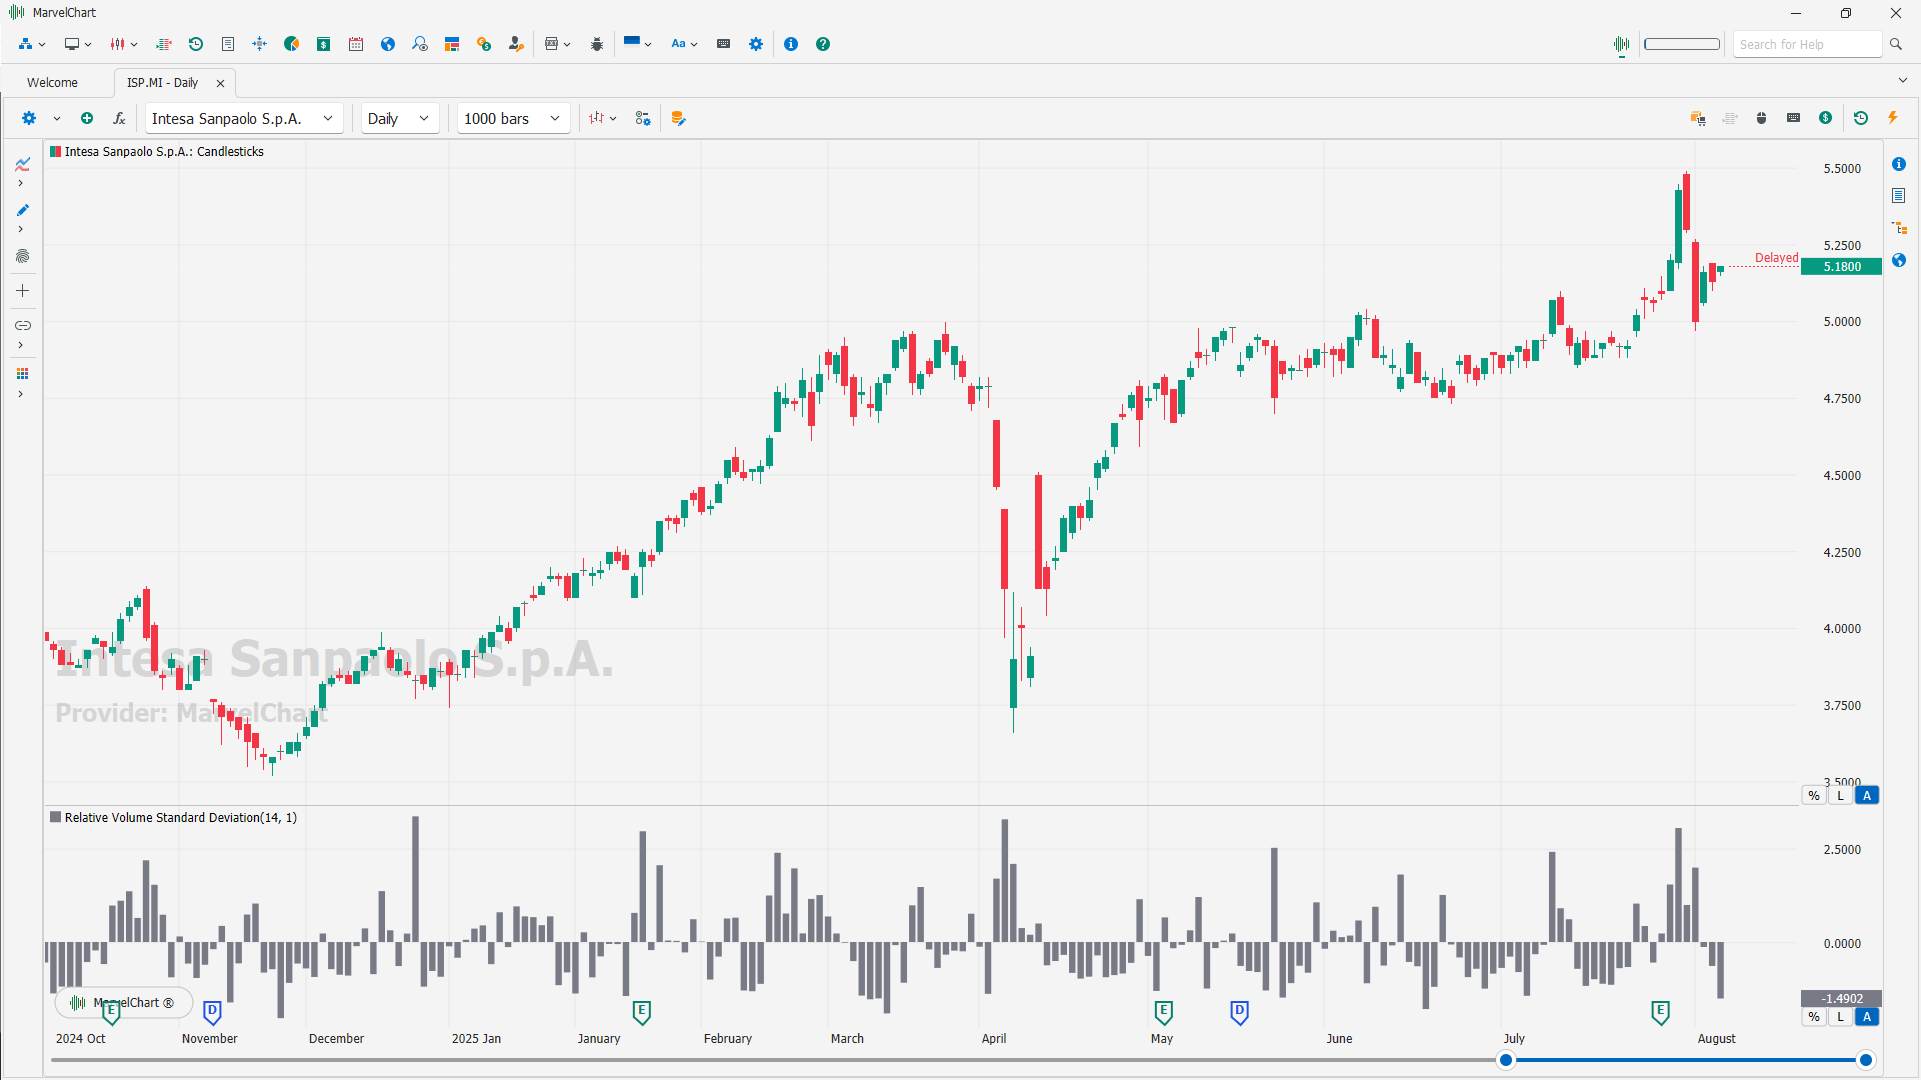Click the crosshair move icon in main toolbar
Viewport: 1921px width, 1080px height.
click(260, 44)
